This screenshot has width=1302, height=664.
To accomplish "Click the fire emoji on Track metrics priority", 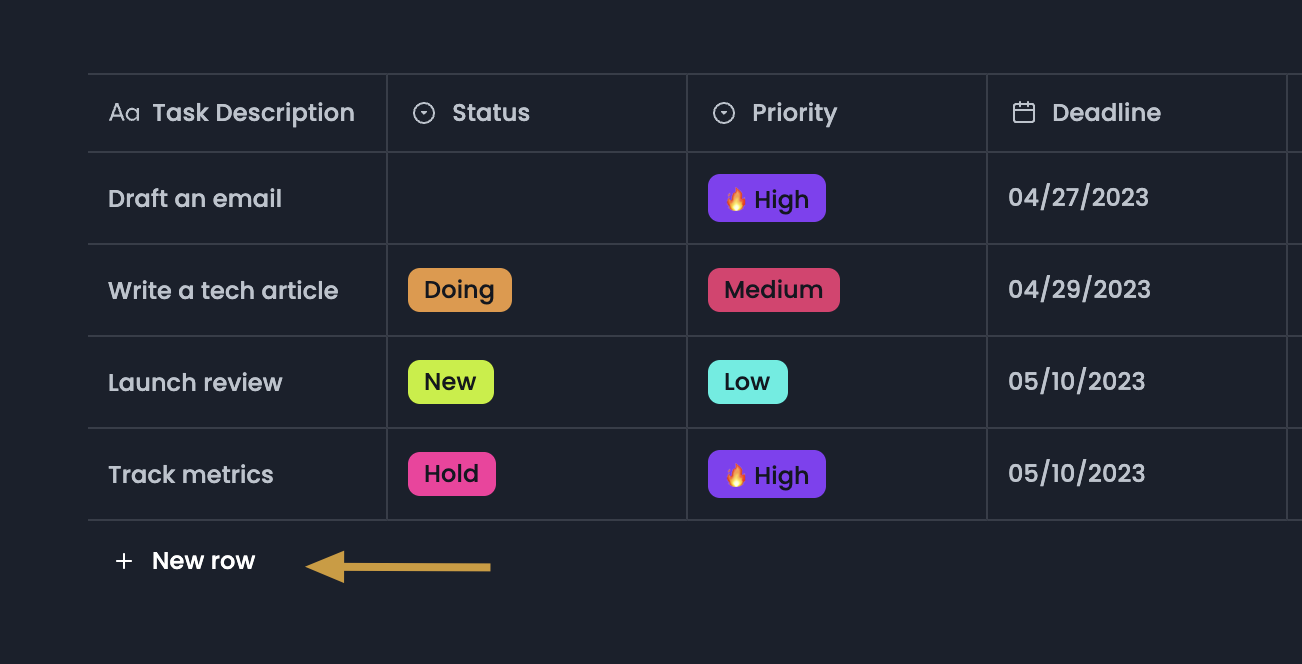I will 736,475.
